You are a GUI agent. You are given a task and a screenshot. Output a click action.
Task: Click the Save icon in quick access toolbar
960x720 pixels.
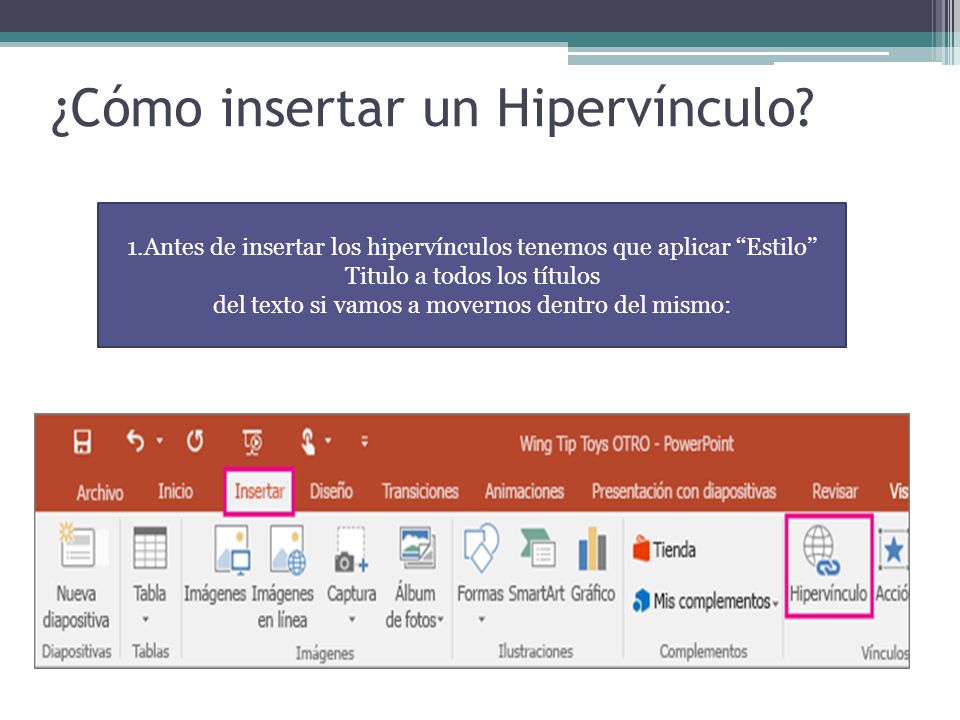(x=83, y=441)
